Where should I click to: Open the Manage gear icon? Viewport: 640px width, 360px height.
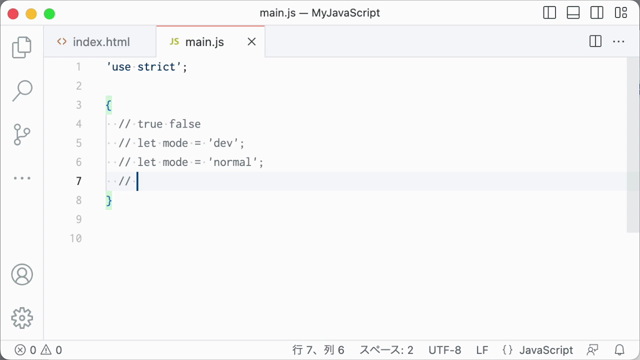(22, 318)
